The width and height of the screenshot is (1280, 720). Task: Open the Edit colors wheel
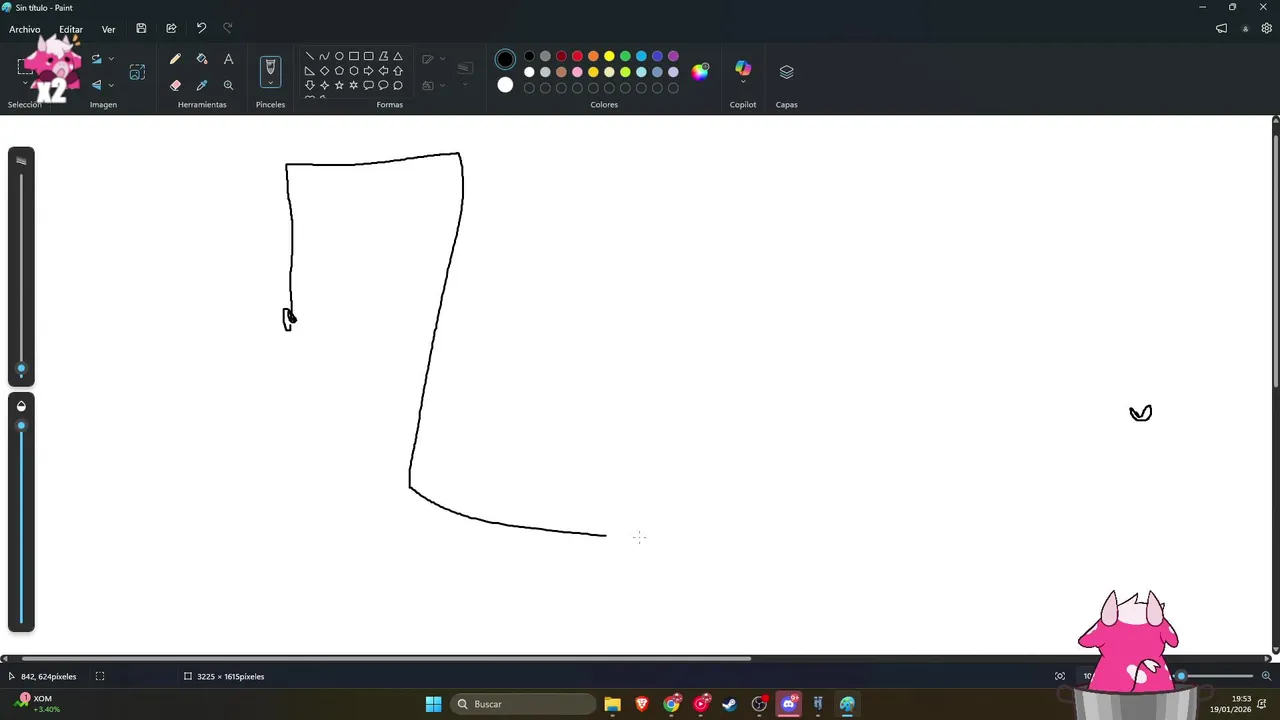coord(700,71)
